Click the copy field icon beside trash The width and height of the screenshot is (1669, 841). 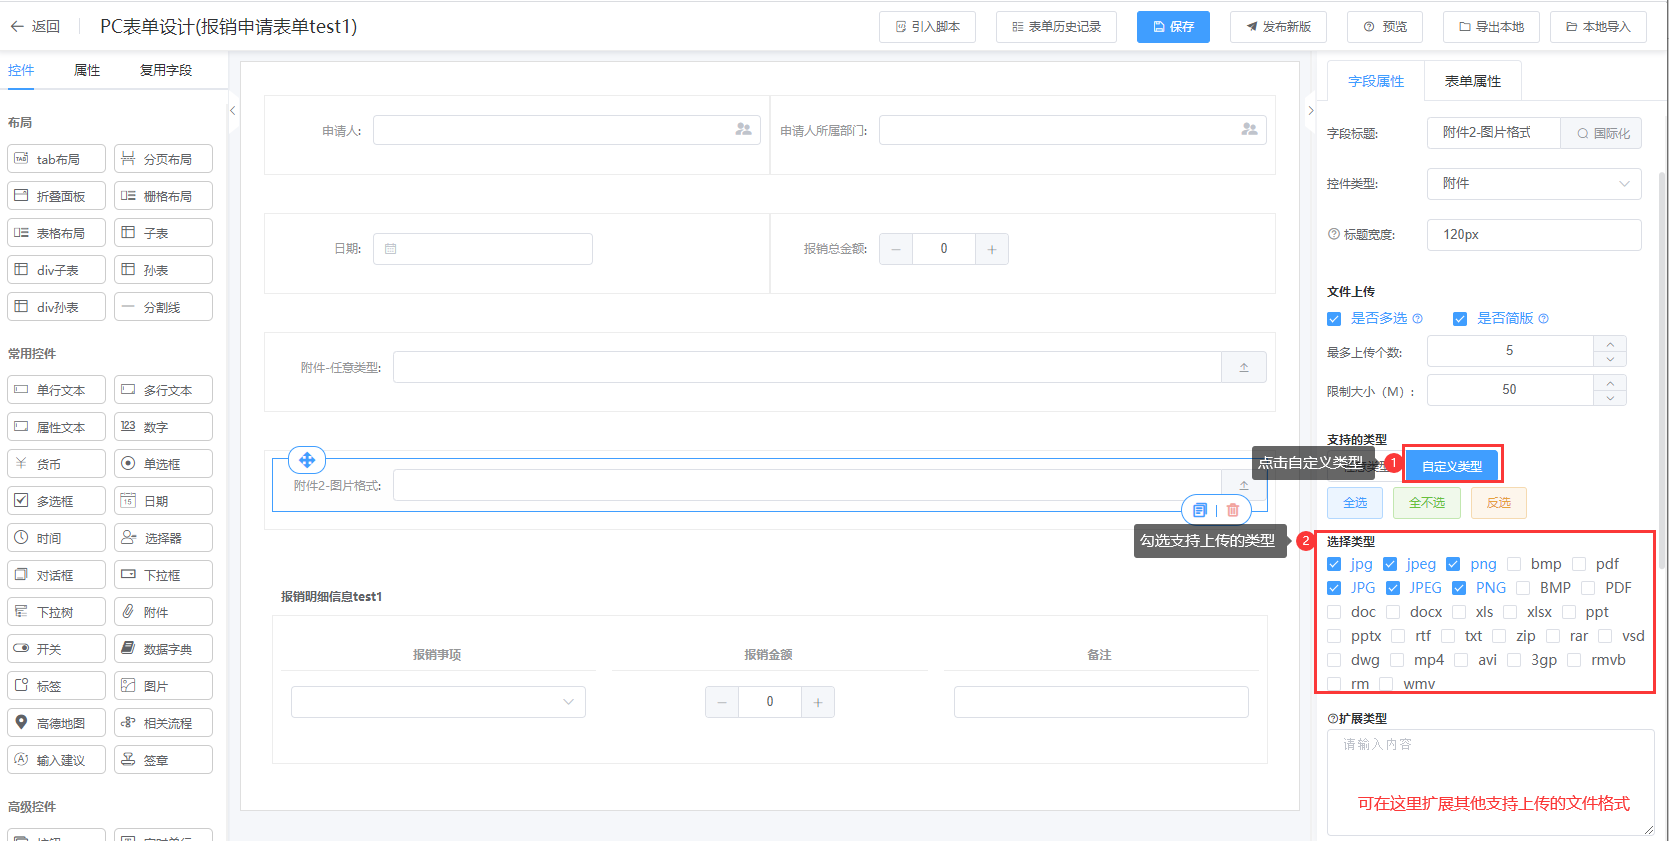point(1200,510)
